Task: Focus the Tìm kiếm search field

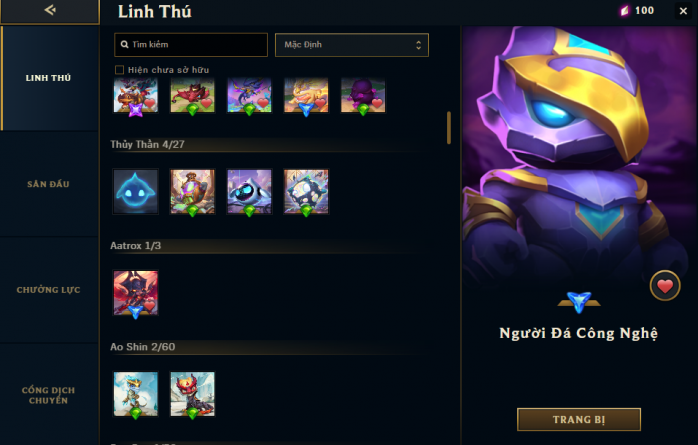Action: [191, 44]
